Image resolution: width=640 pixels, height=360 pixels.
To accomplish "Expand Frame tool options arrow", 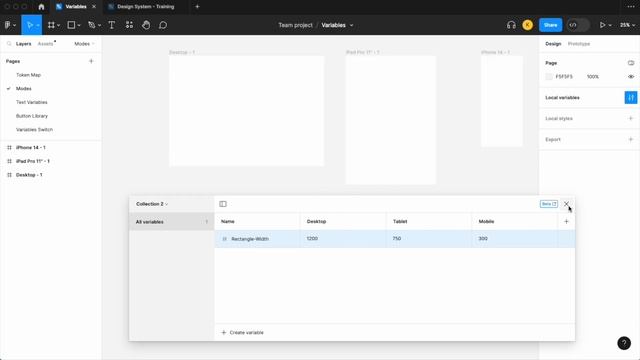I will 58,25.
